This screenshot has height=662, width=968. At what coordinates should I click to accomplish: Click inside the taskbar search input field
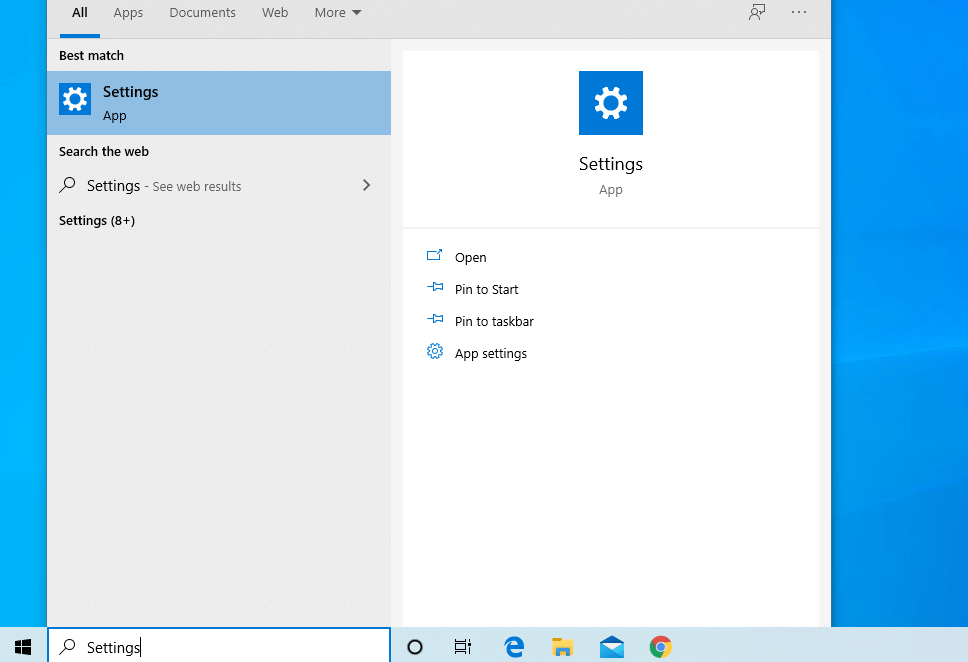[219, 647]
